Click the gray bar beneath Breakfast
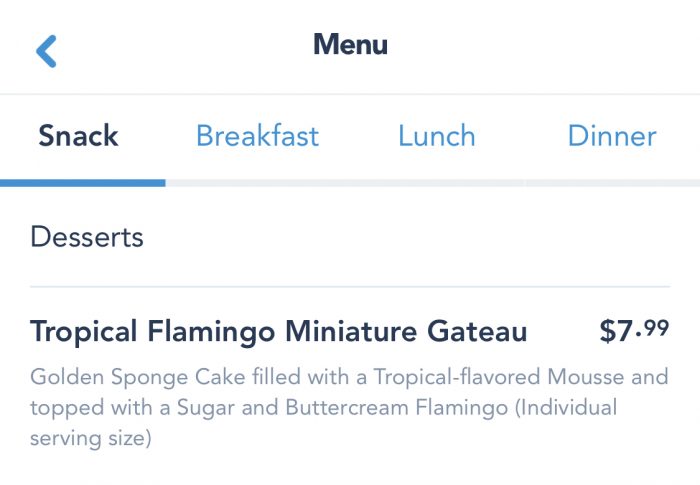The image size is (700, 485). (257, 183)
